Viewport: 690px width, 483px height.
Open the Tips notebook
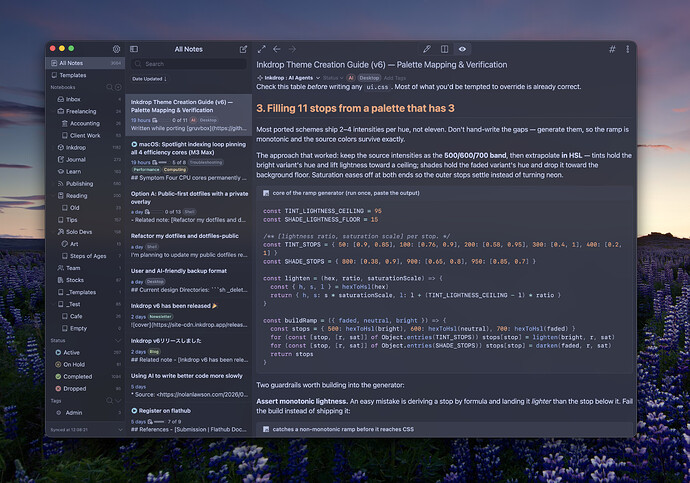tap(85, 220)
